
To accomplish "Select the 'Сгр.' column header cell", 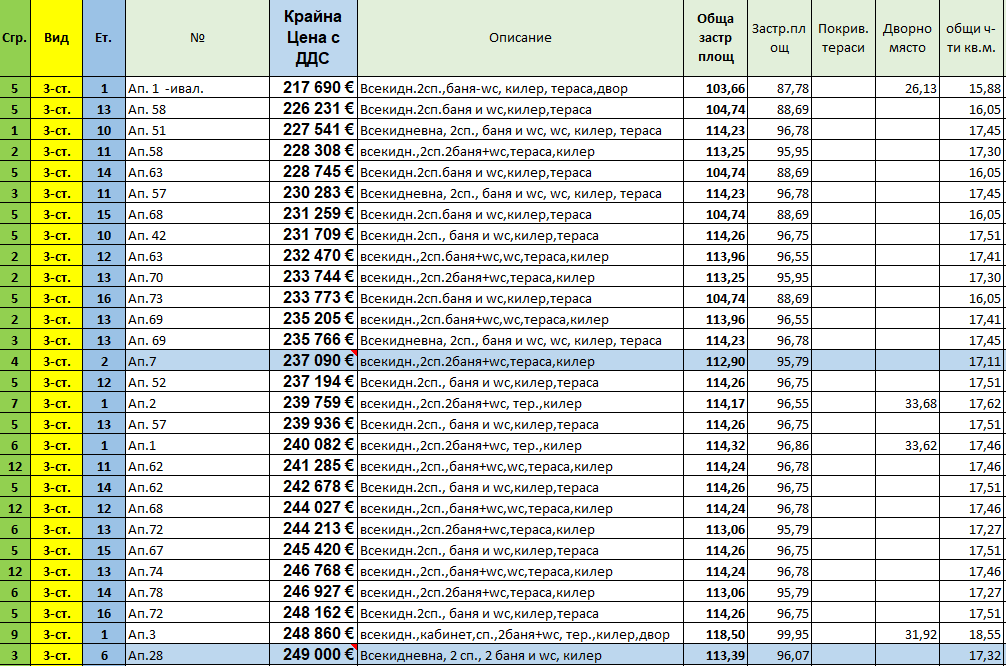I will (15, 38).
